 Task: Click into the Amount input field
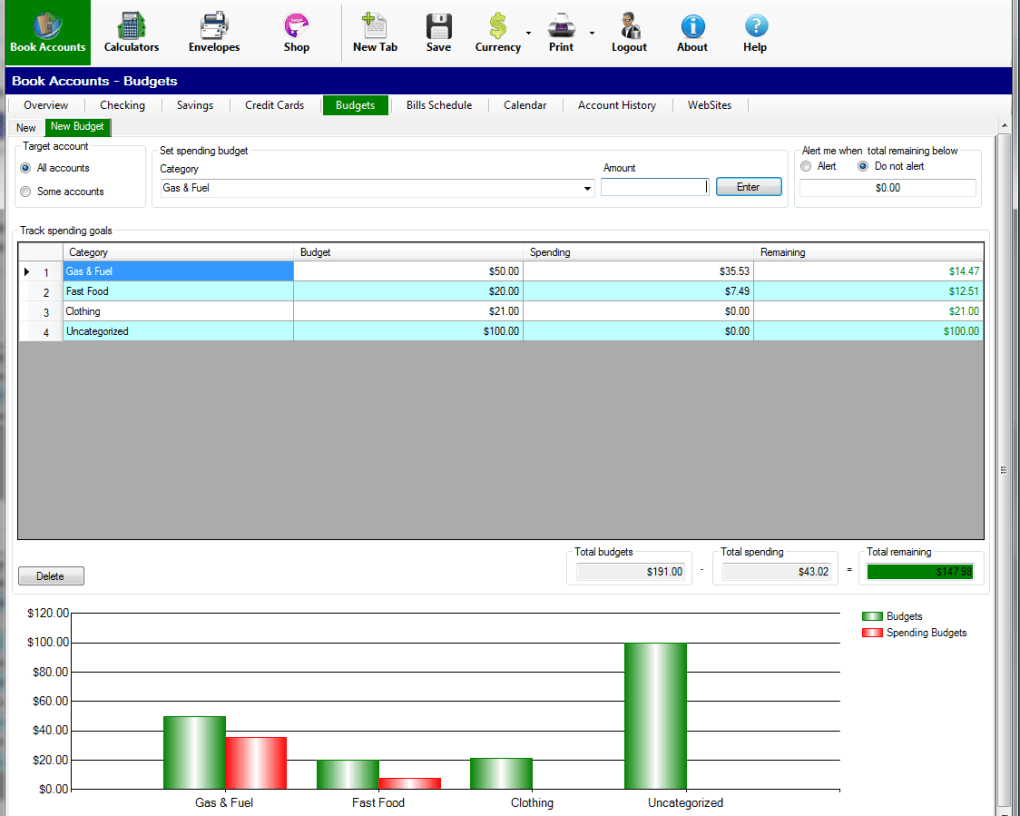[654, 187]
